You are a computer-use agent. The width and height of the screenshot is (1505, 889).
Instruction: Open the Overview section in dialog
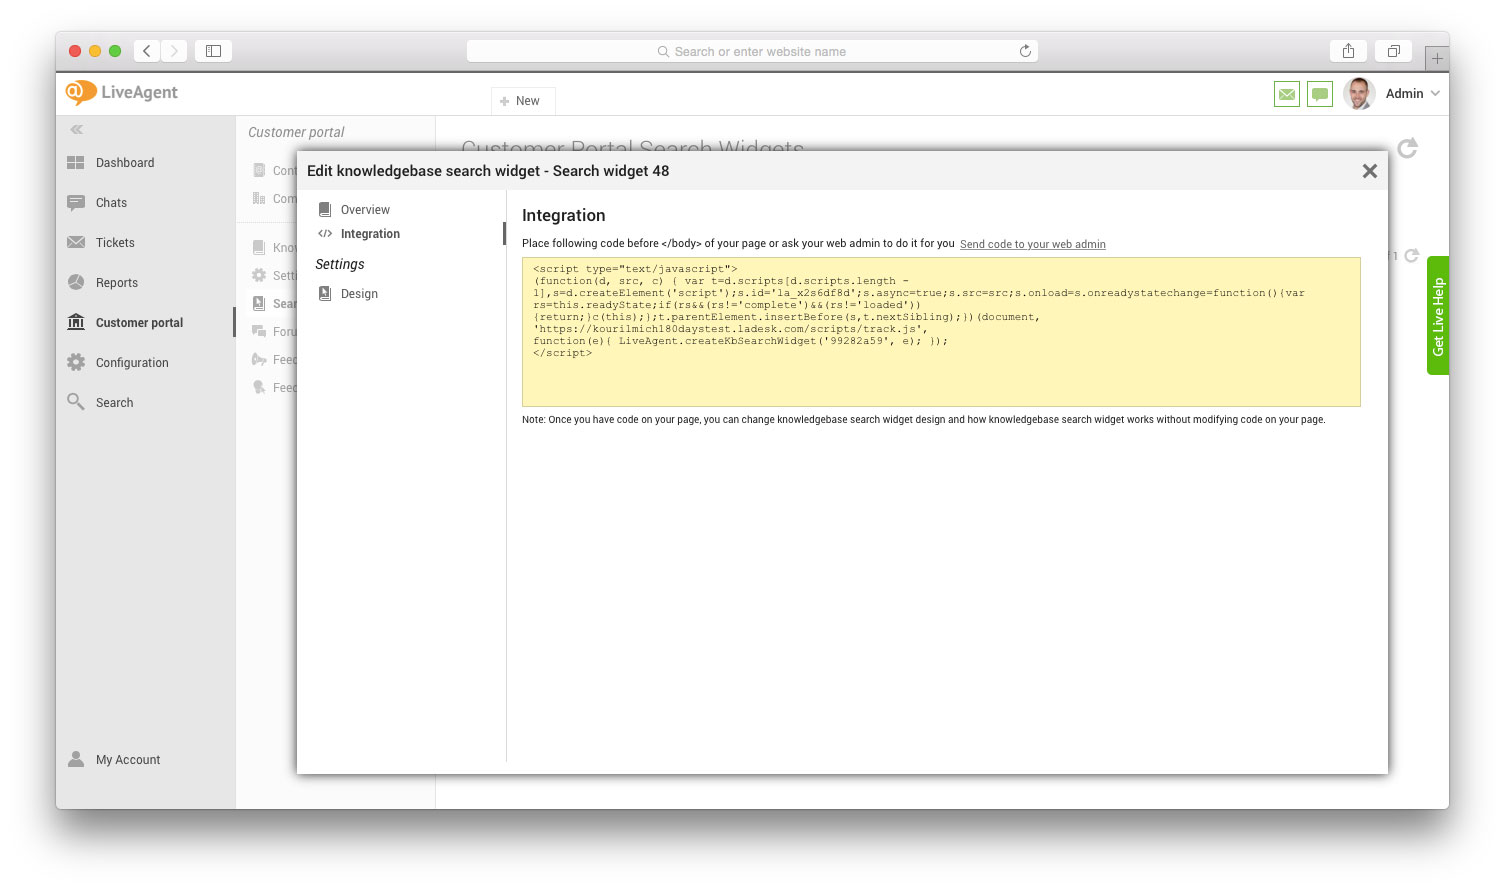click(365, 210)
